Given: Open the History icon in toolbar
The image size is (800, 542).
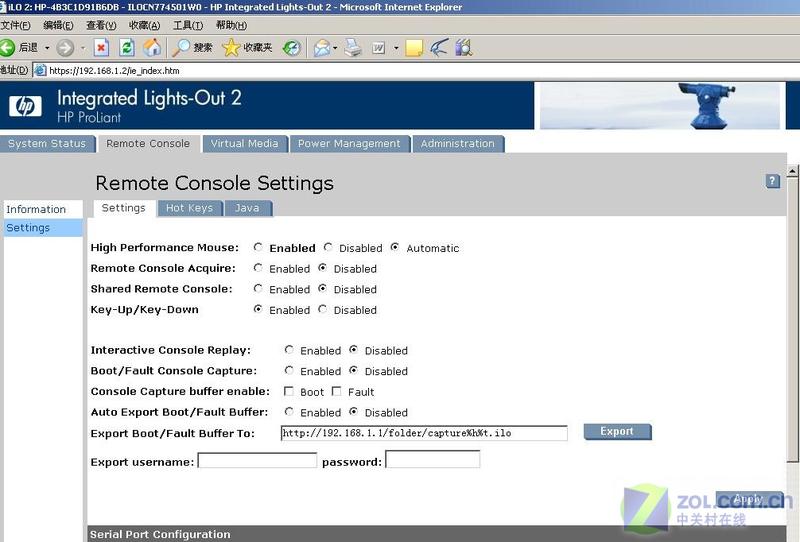Looking at the screenshot, I should click(x=292, y=48).
